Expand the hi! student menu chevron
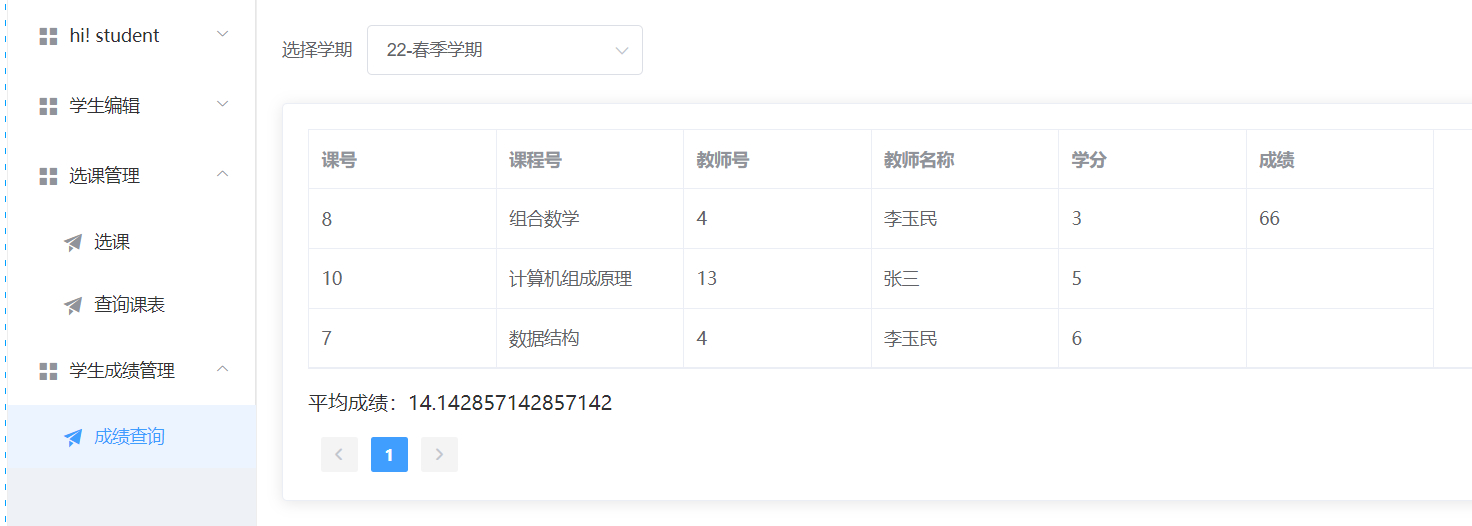 click(x=223, y=35)
